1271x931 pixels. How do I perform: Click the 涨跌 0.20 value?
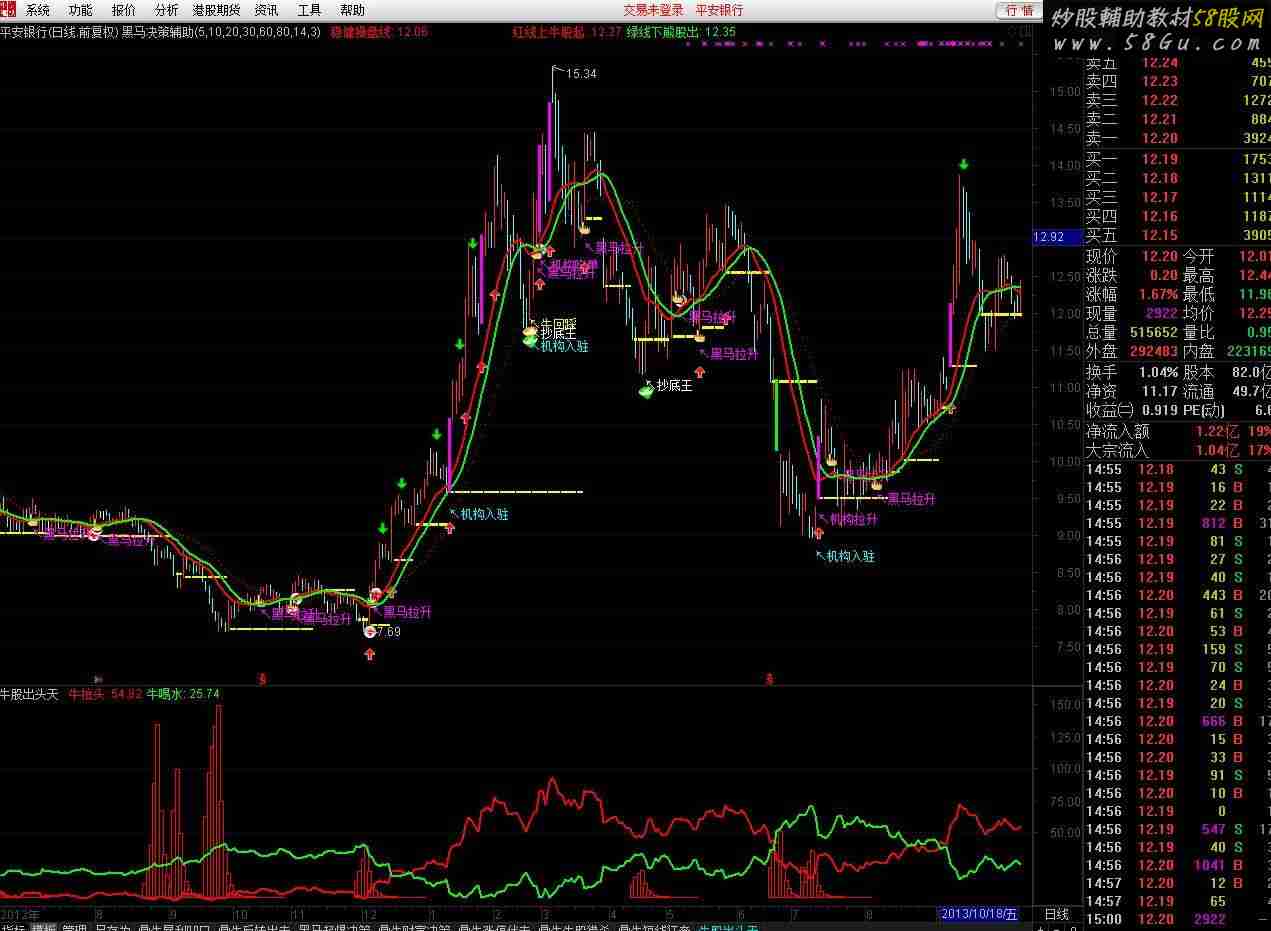[x=1163, y=275]
